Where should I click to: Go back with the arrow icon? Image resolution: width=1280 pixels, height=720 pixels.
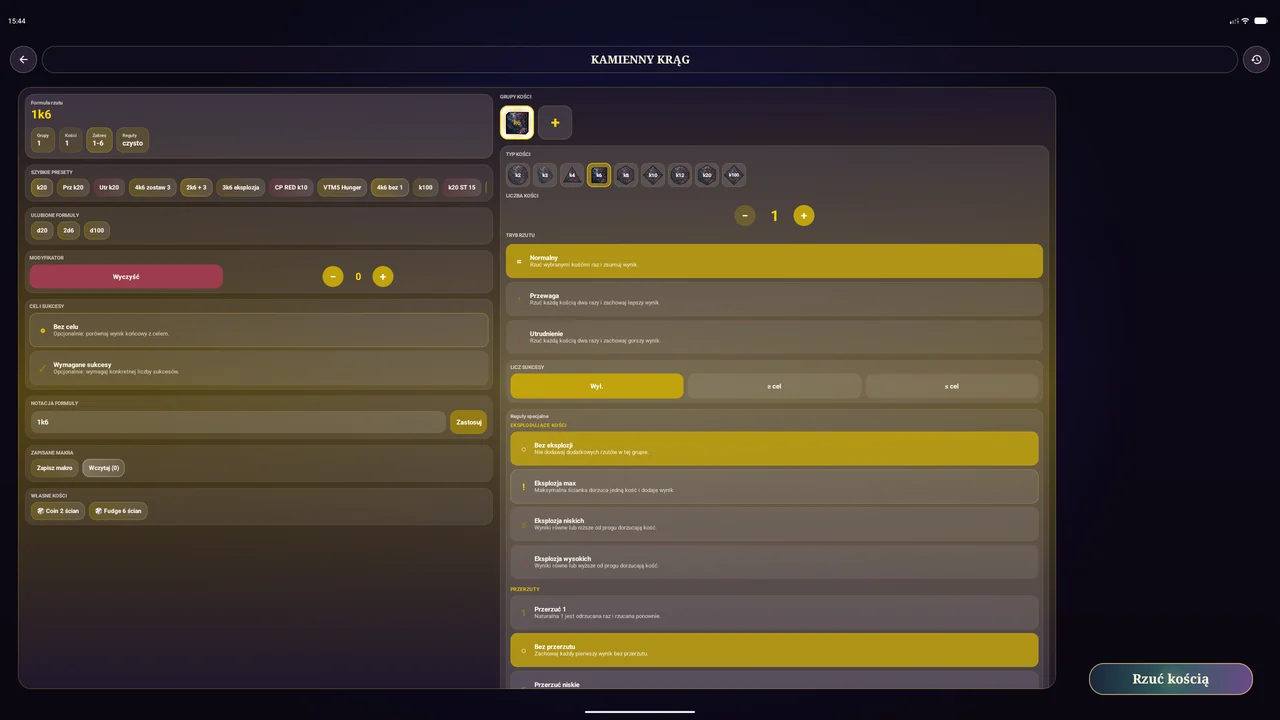24,60
